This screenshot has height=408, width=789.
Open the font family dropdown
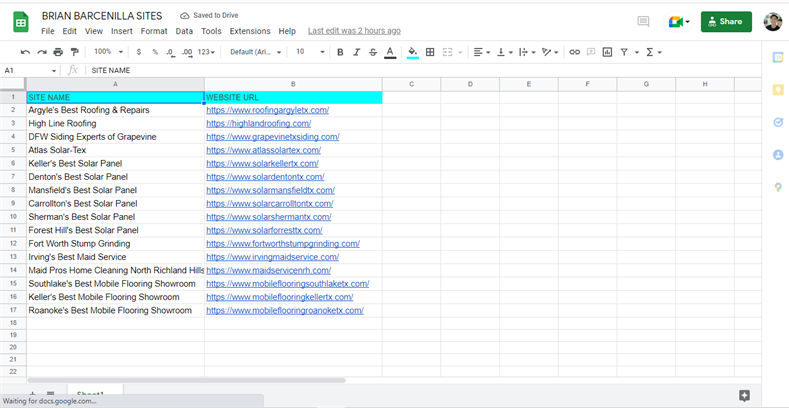pos(256,52)
